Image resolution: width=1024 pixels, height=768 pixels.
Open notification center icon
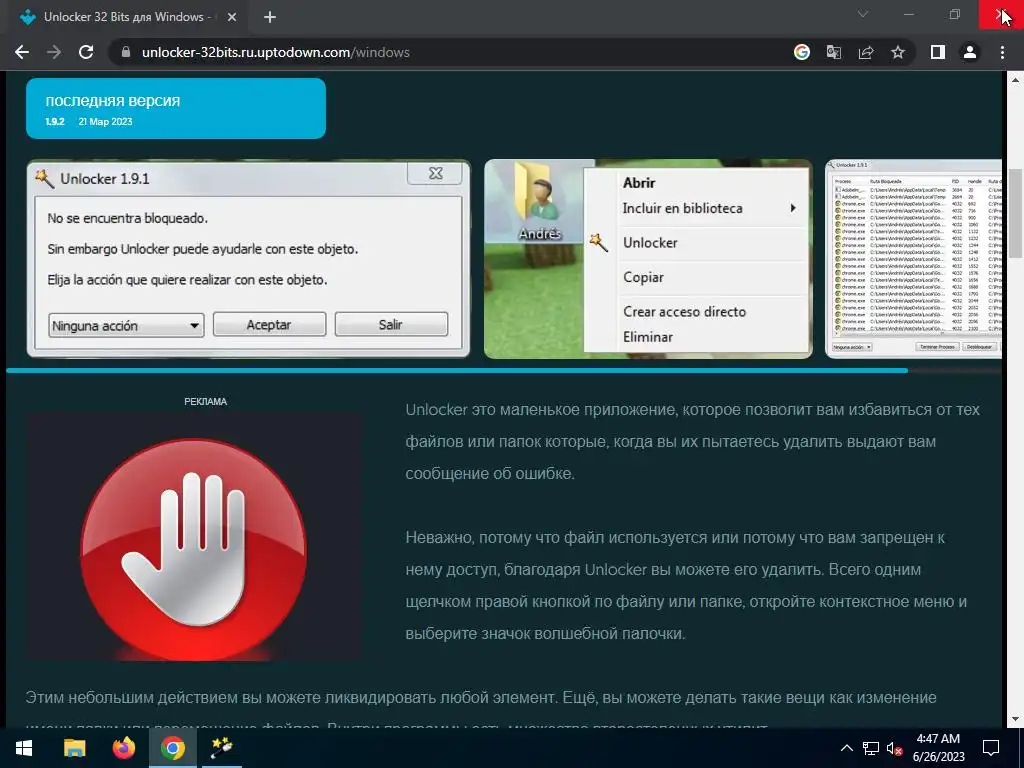click(991, 748)
